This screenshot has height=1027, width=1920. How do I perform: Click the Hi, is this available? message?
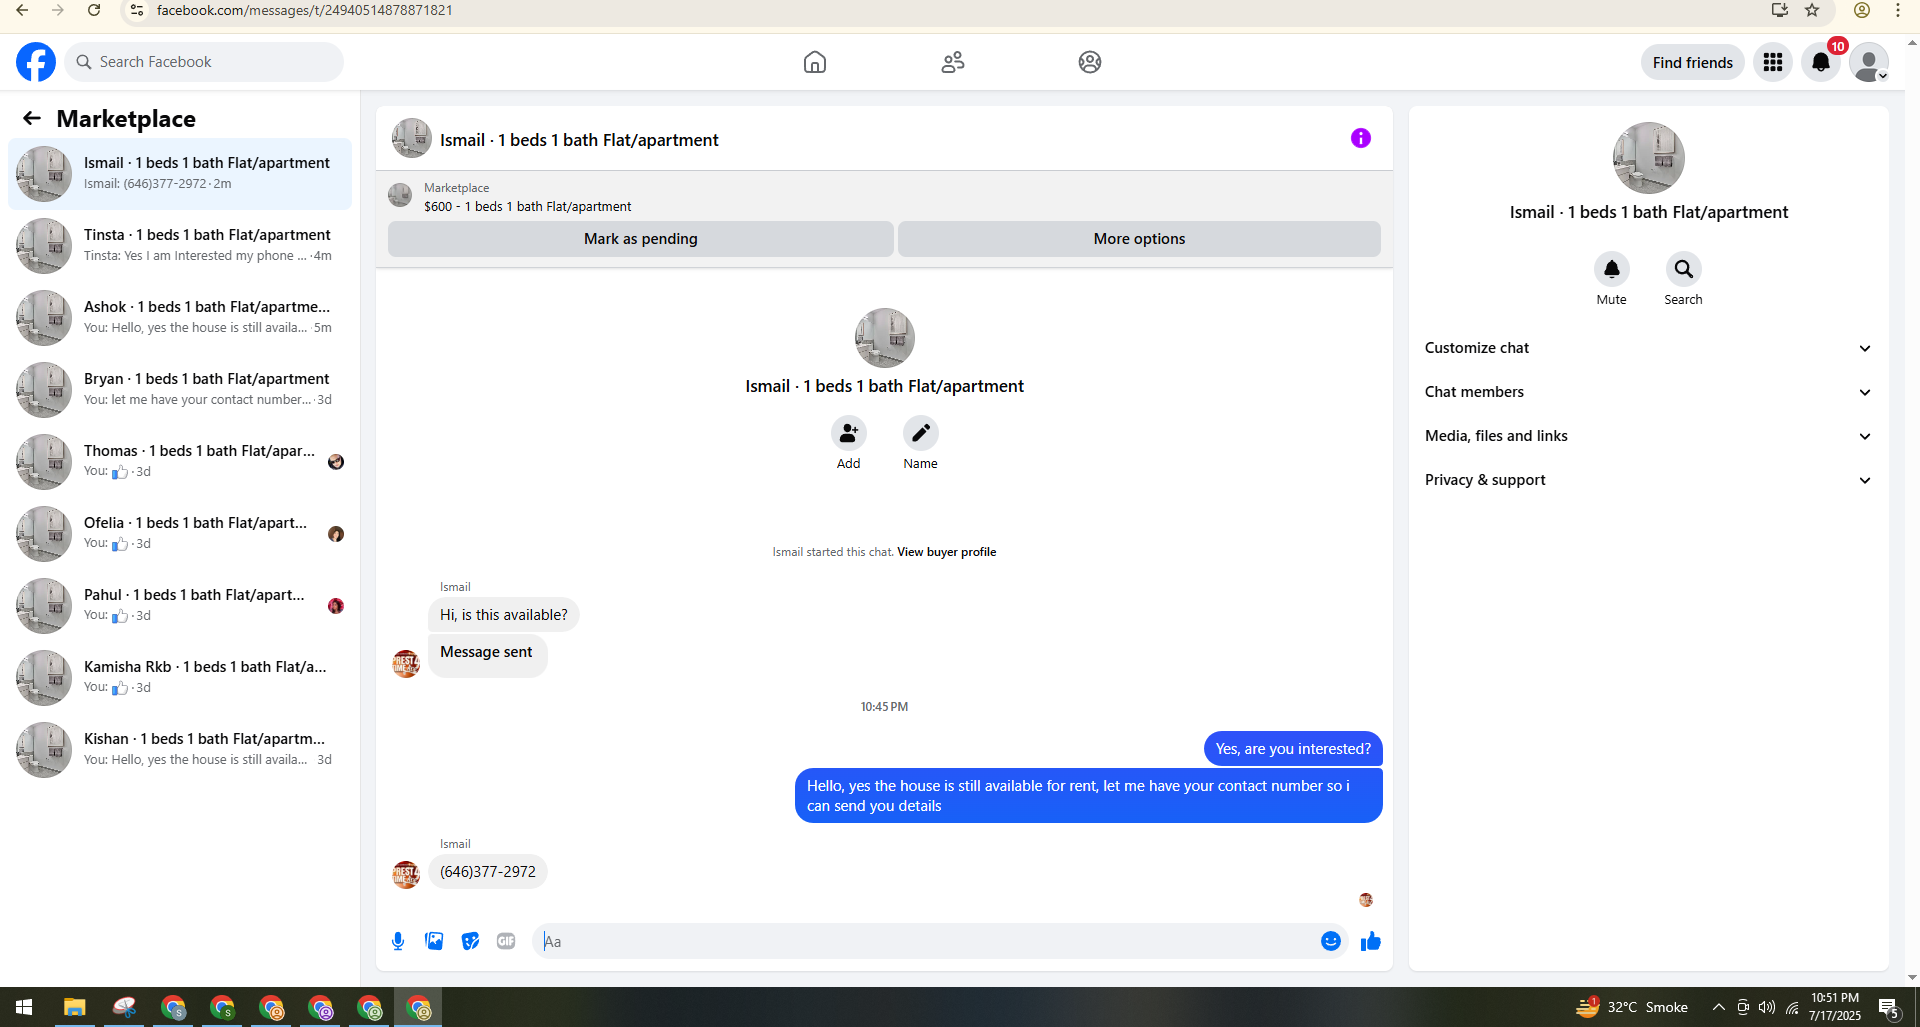503,615
